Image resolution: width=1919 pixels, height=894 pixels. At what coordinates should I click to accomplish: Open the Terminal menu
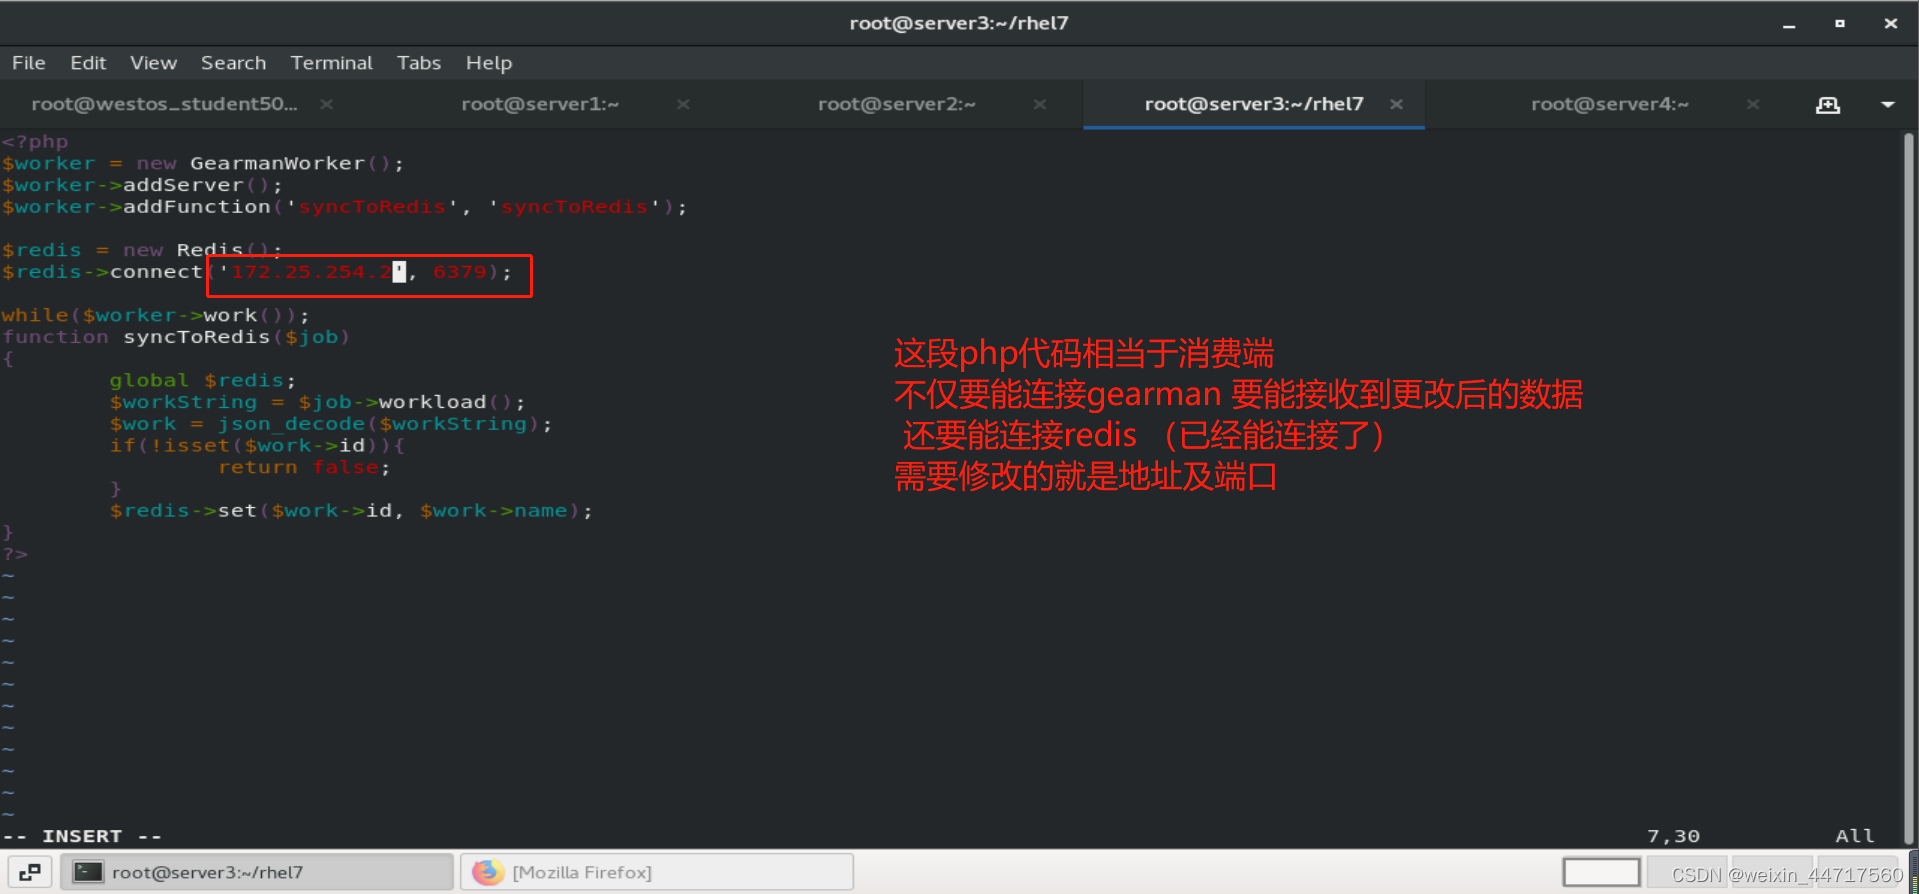pos(331,63)
